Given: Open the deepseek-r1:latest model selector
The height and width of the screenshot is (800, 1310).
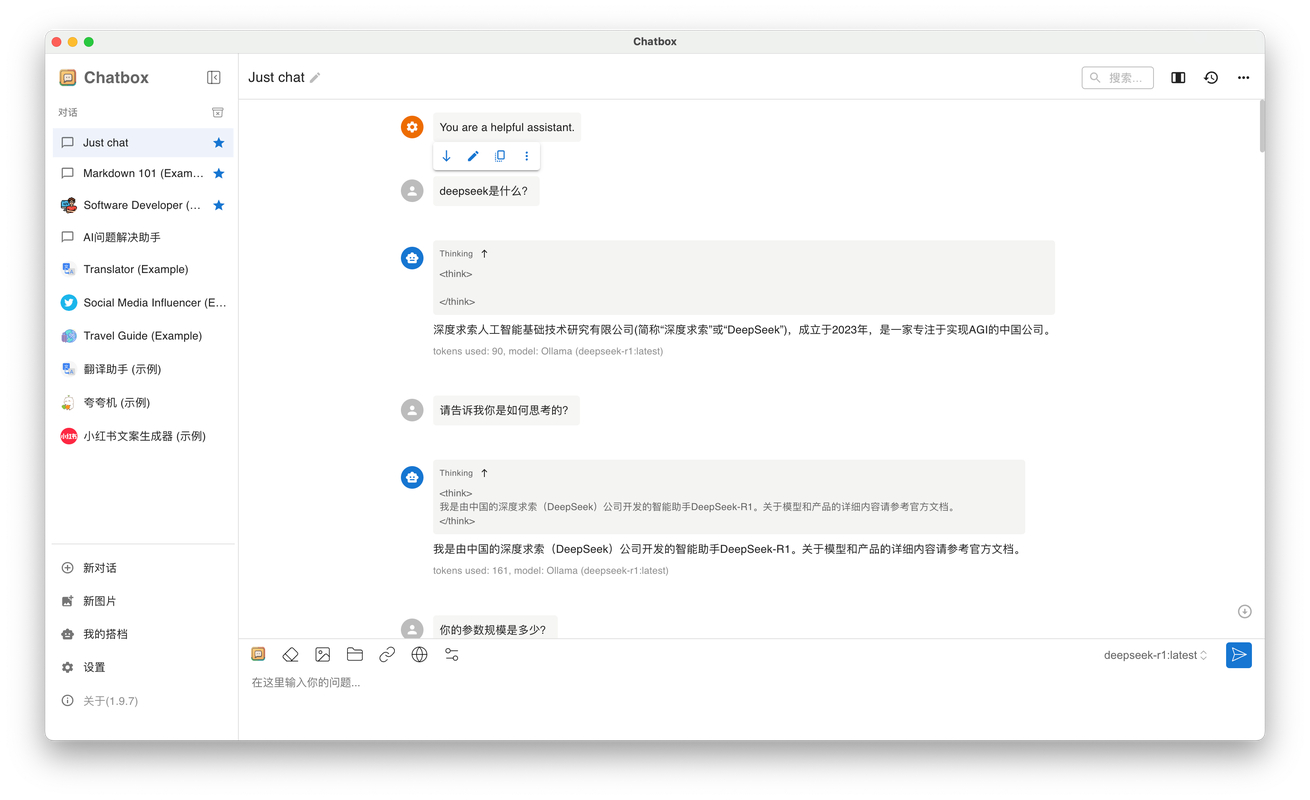Looking at the screenshot, I should [1156, 655].
